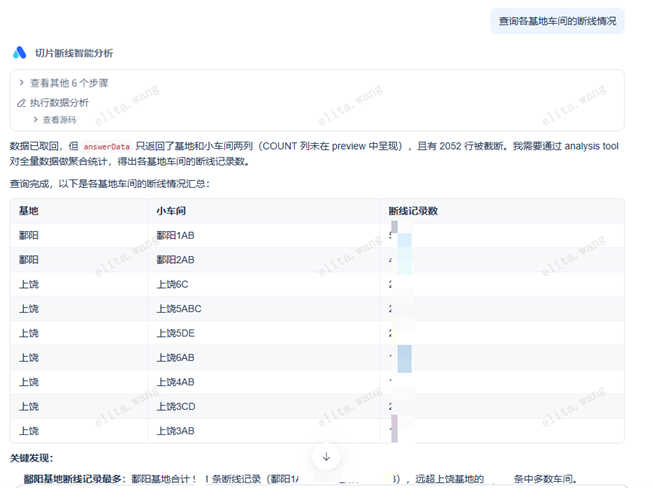
Task: Click '关键发现:' heading
Action: tap(32, 458)
